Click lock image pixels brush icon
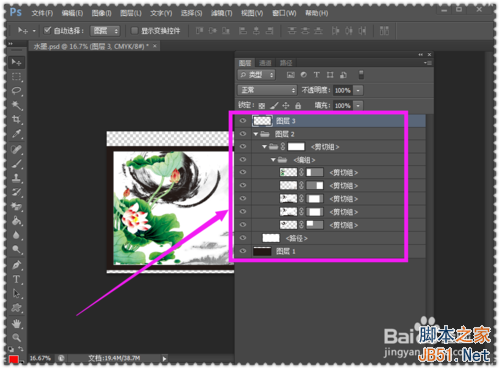Screen dimensions: 500x369 click(274, 106)
